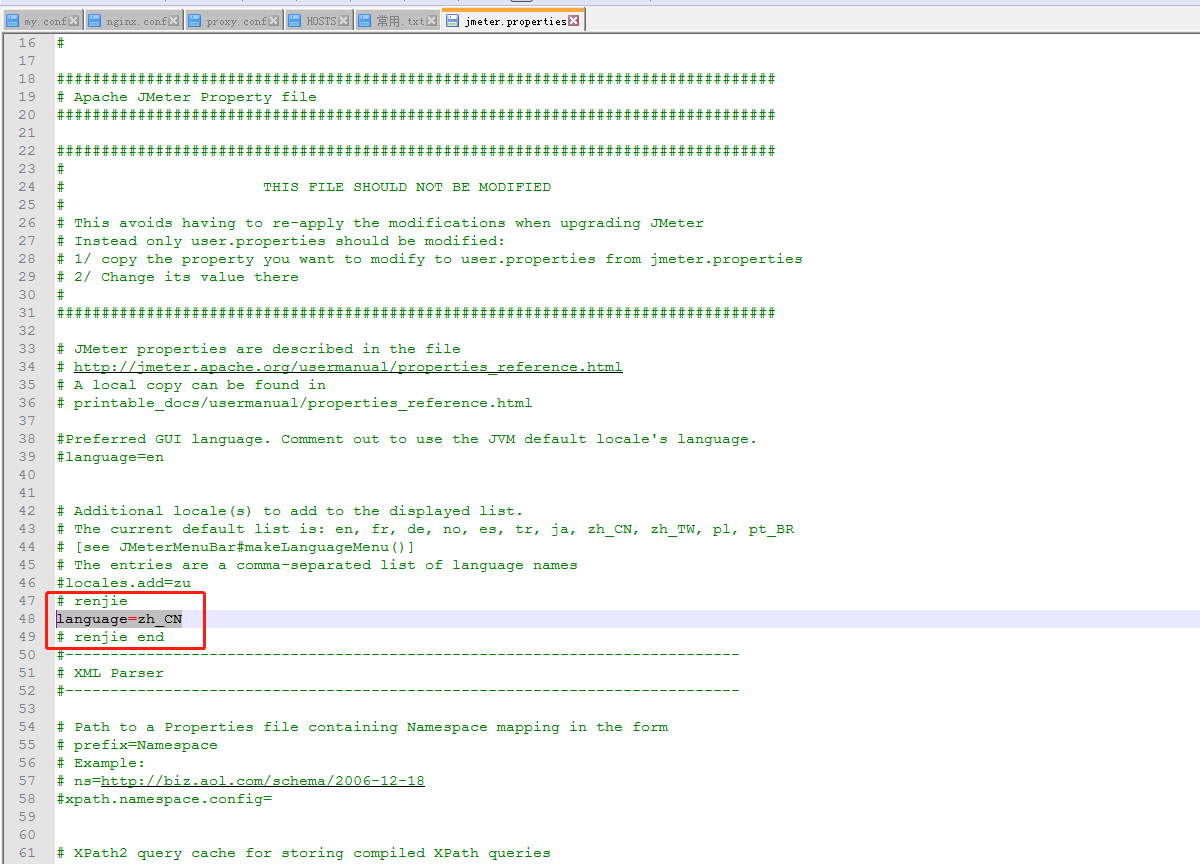Place cursor on language=zh_CN line
Image resolution: width=1200 pixels, height=864 pixels.
pos(120,619)
